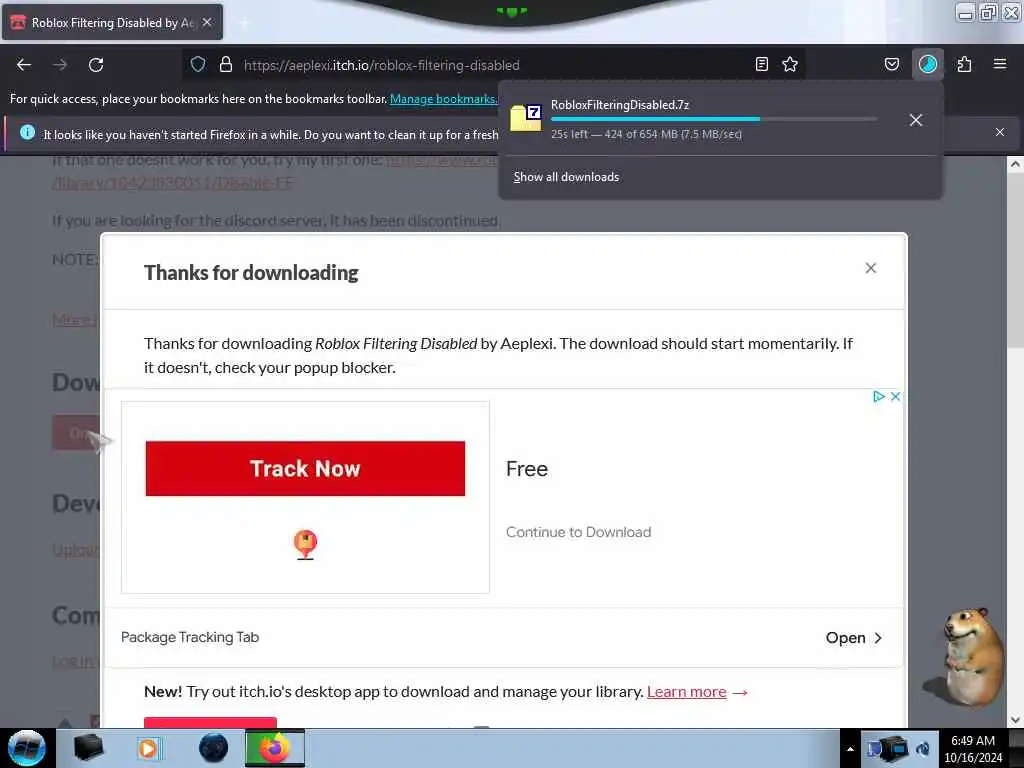Open the extensions puzzle icon

964,64
